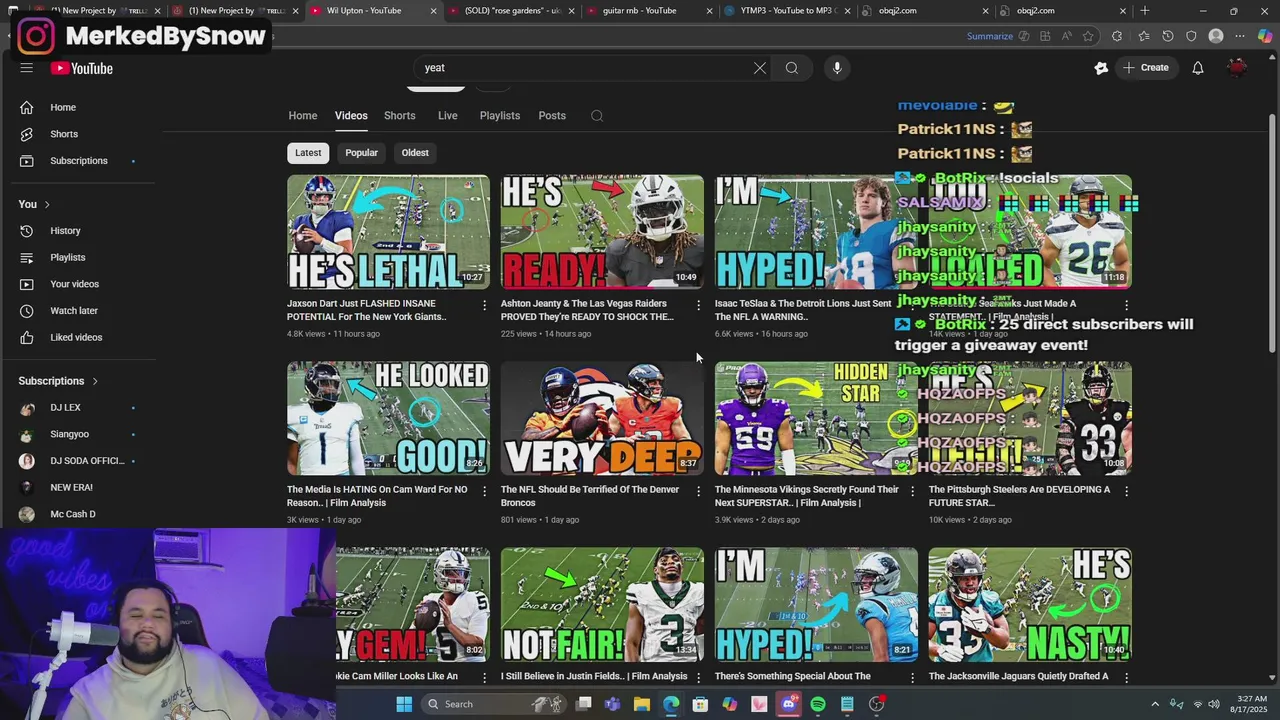Open YouTube notifications bell
Image resolution: width=1280 pixels, height=720 pixels.
point(1198,68)
